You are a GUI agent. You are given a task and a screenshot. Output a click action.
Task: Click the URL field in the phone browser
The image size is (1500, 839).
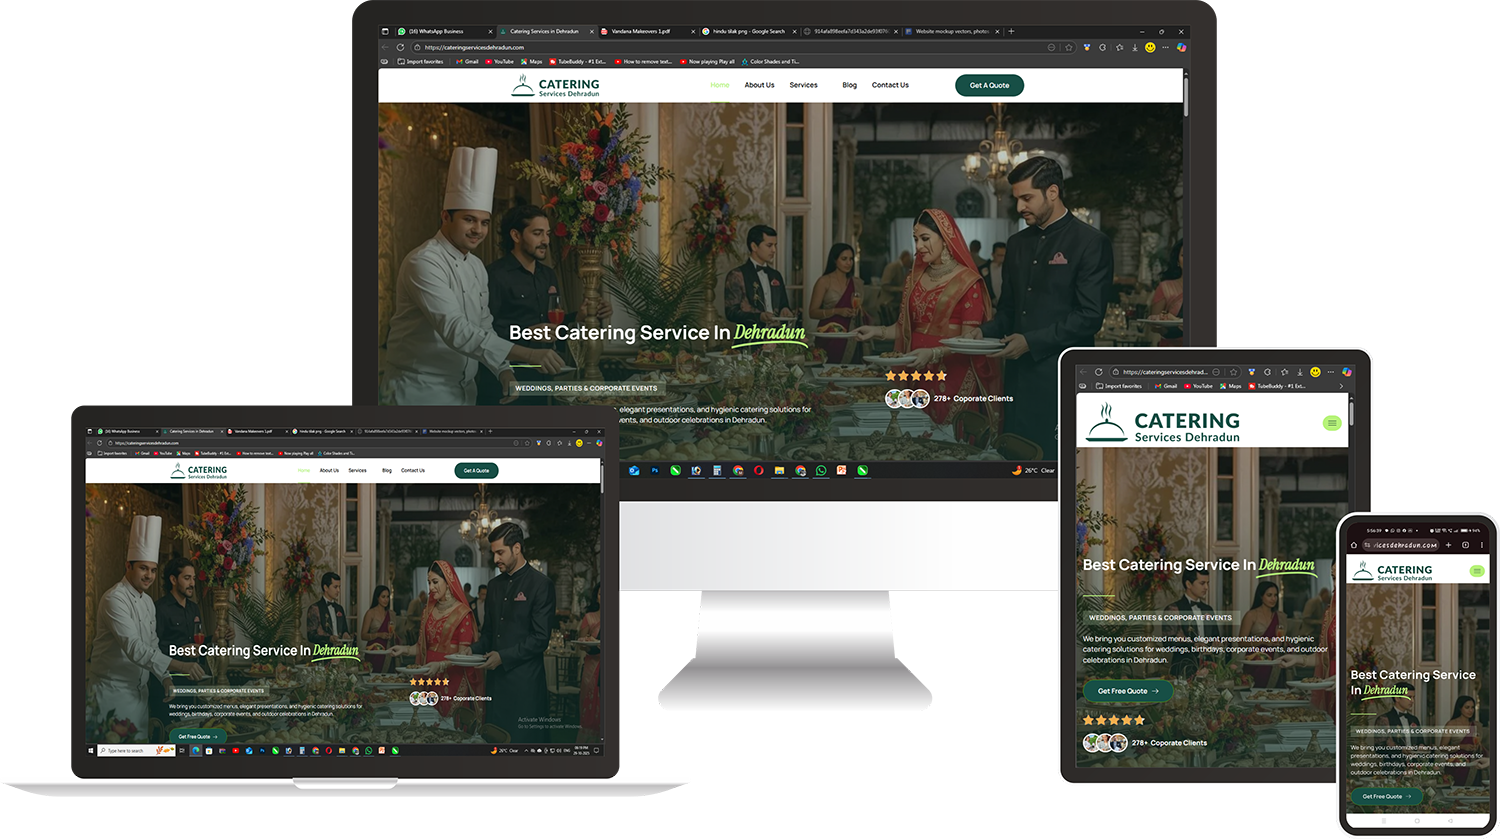(1405, 545)
